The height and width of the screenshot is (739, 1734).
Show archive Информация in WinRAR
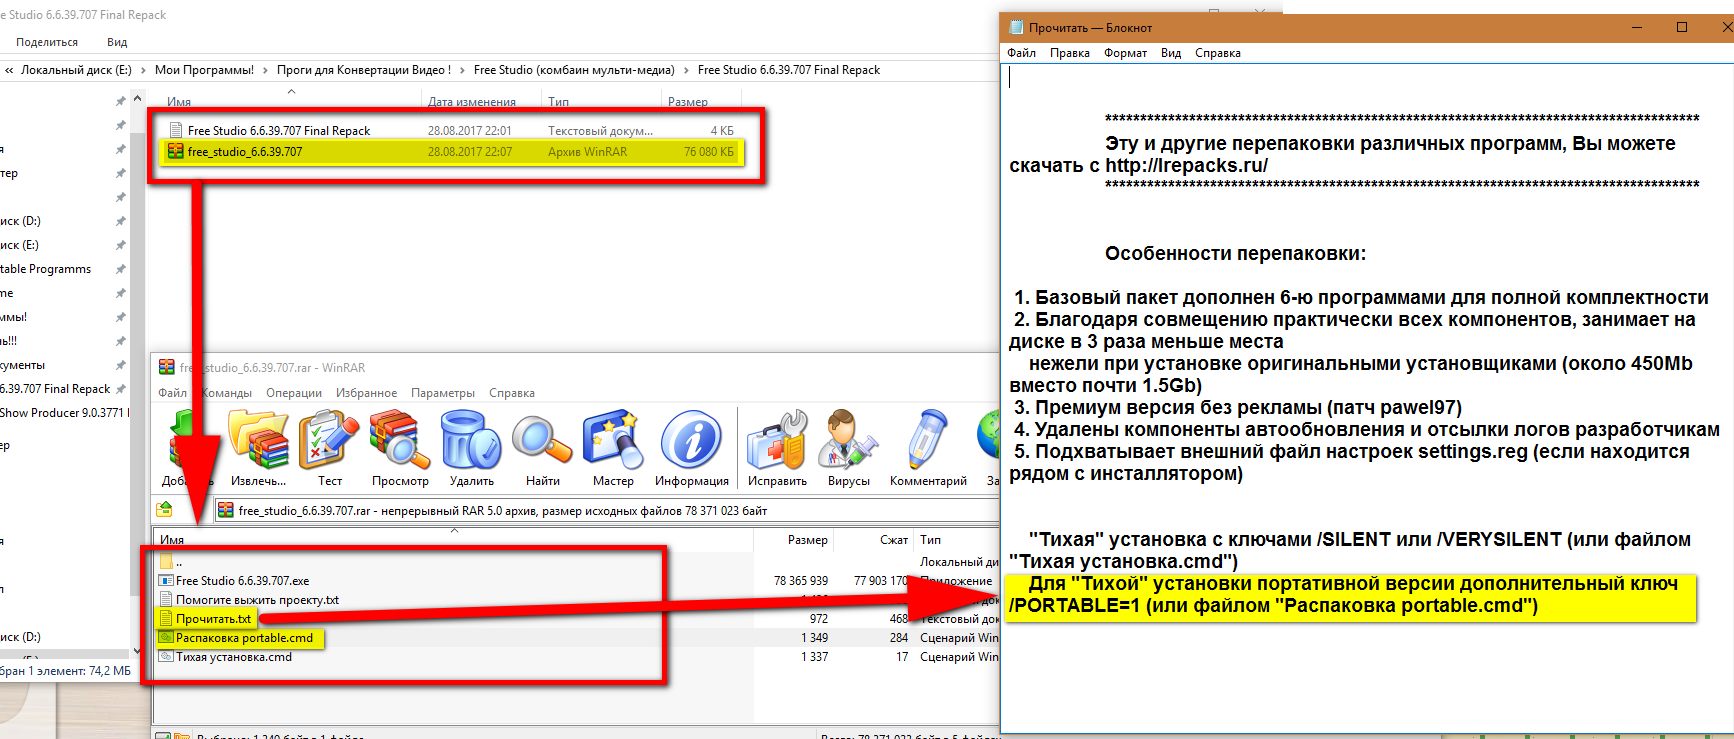tap(691, 447)
